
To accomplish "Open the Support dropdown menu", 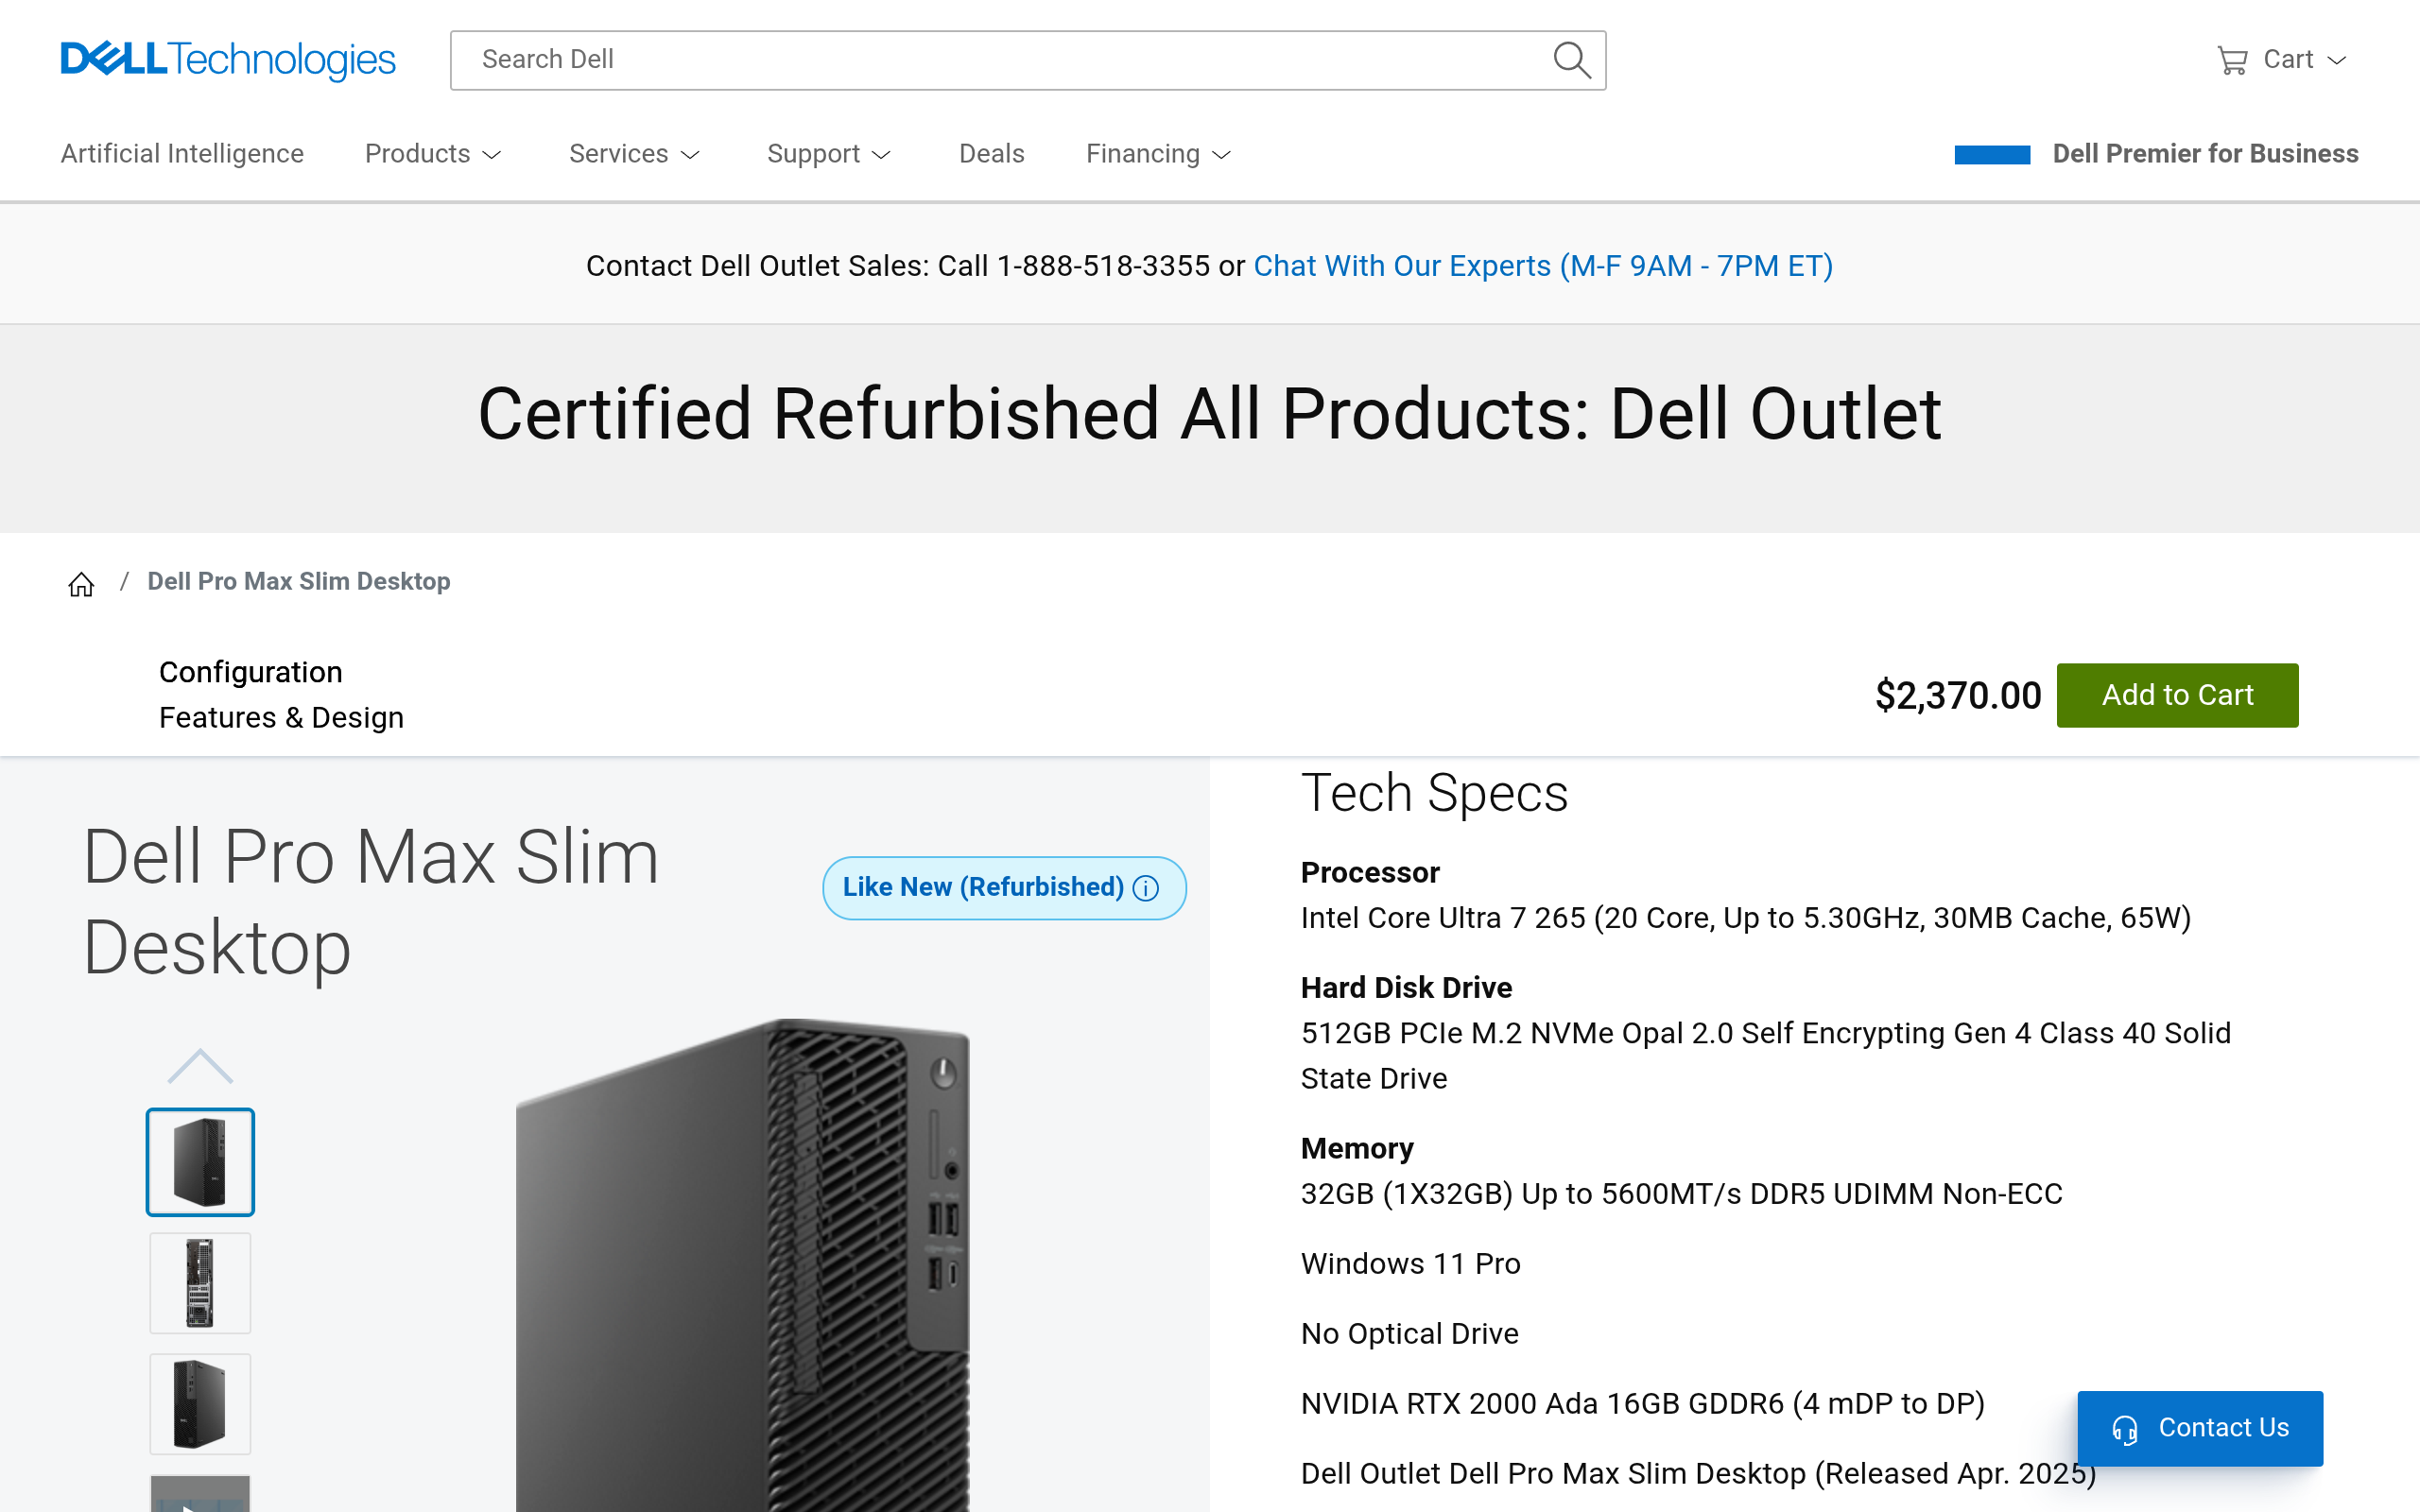I will [828, 154].
